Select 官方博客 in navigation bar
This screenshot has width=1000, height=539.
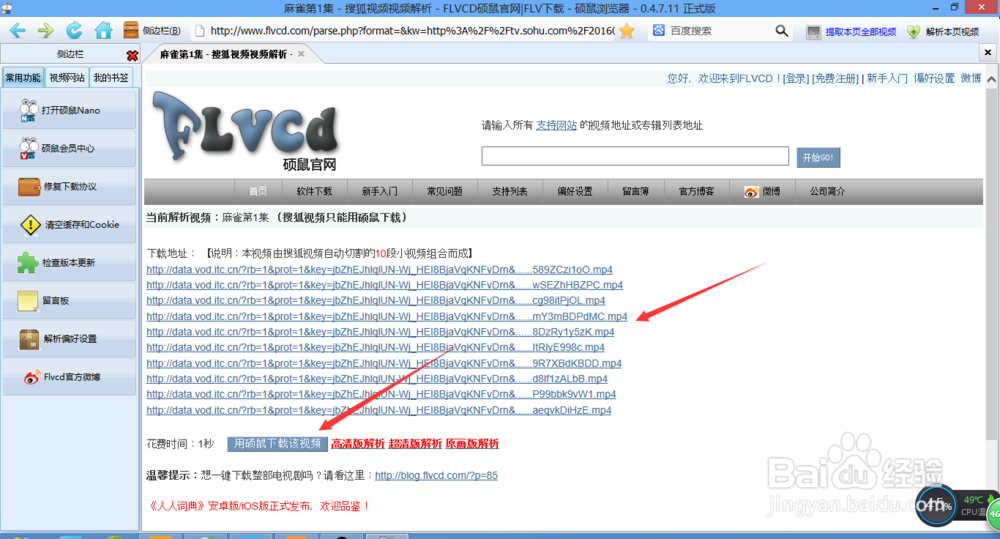[x=696, y=191]
